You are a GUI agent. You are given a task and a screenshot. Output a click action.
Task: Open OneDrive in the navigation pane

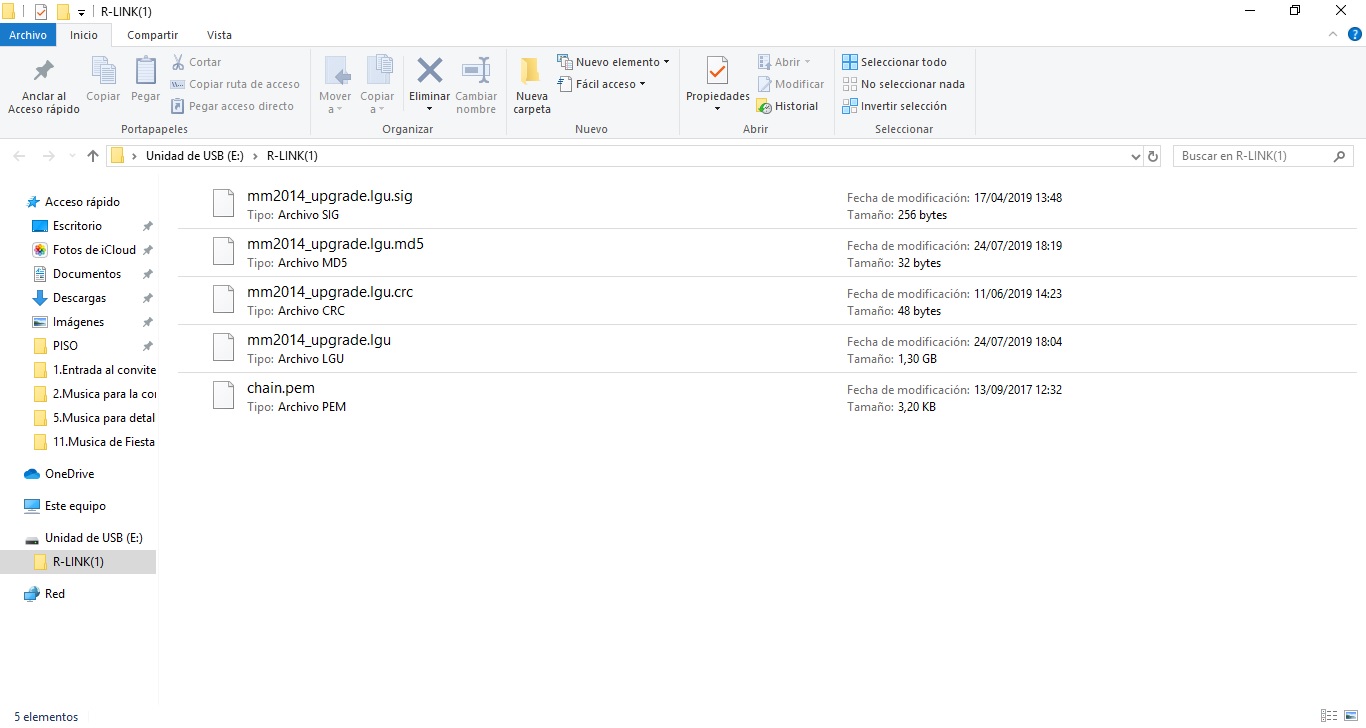[69, 474]
